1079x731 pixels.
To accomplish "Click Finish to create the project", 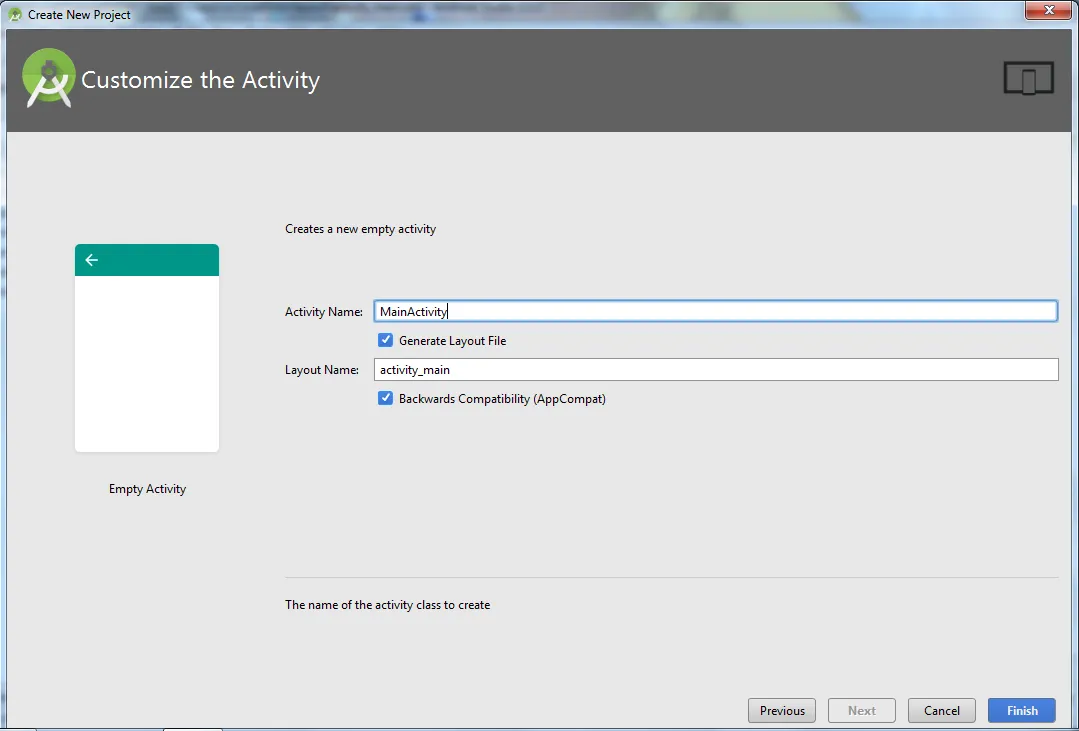I will (1022, 710).
